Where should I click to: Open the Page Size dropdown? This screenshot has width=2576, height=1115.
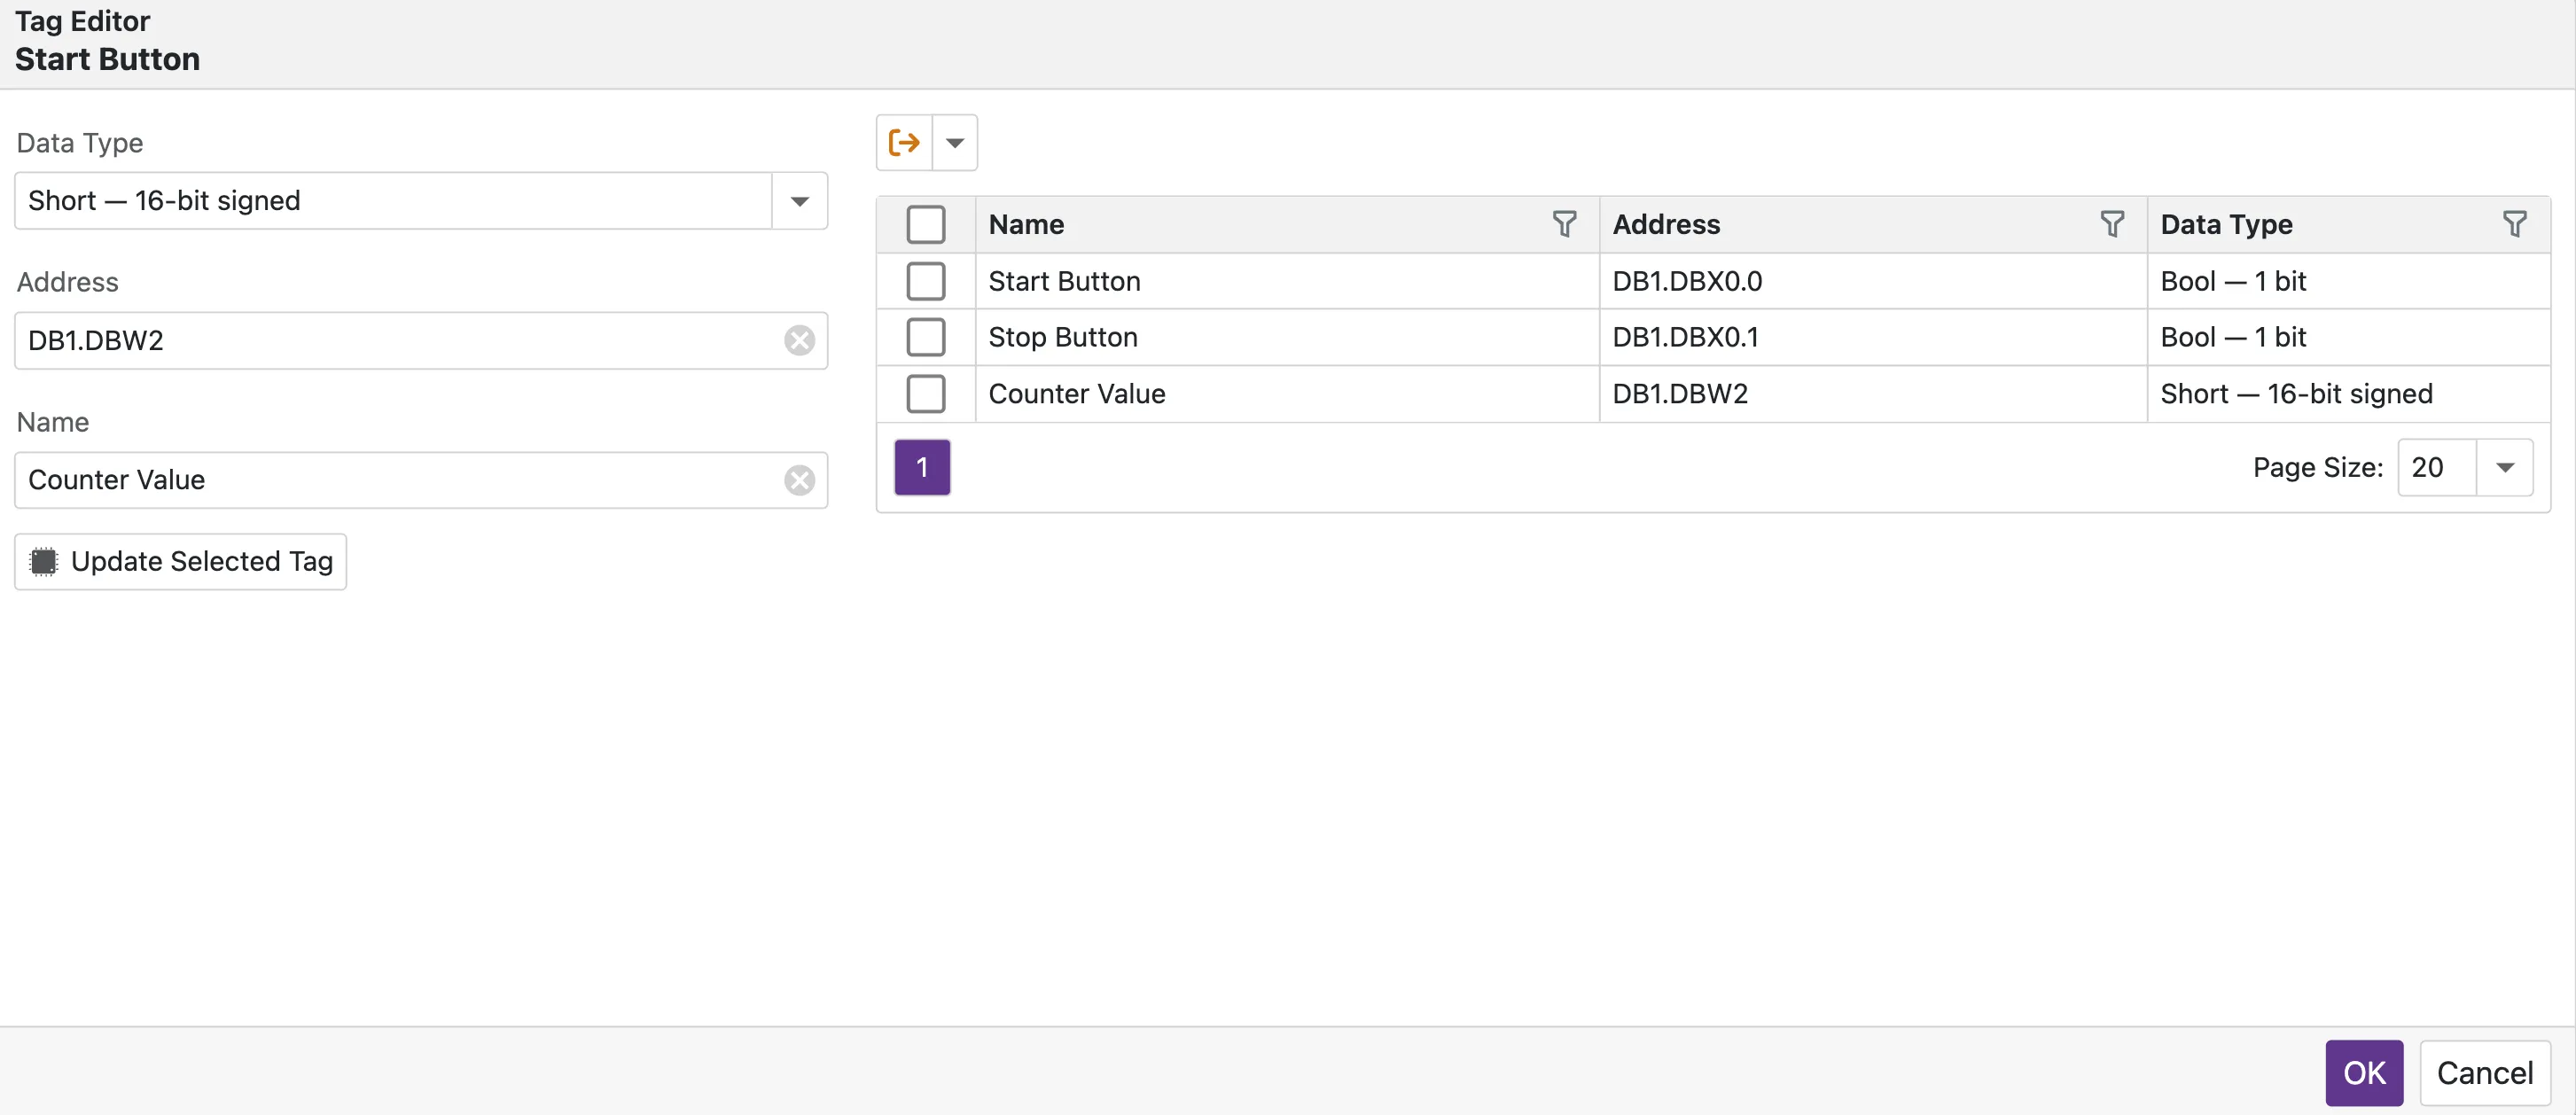(2504, 468)
